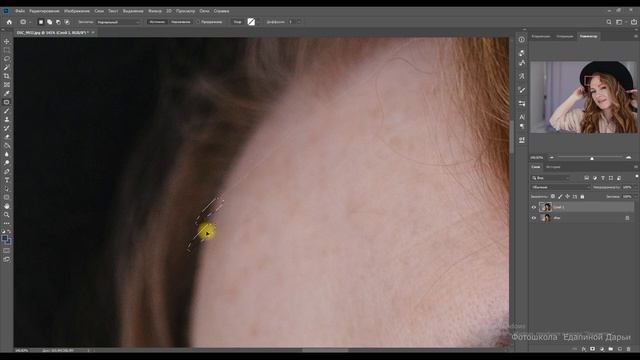Toggle lock all padlock icon
640x360 pixels.
582,197
